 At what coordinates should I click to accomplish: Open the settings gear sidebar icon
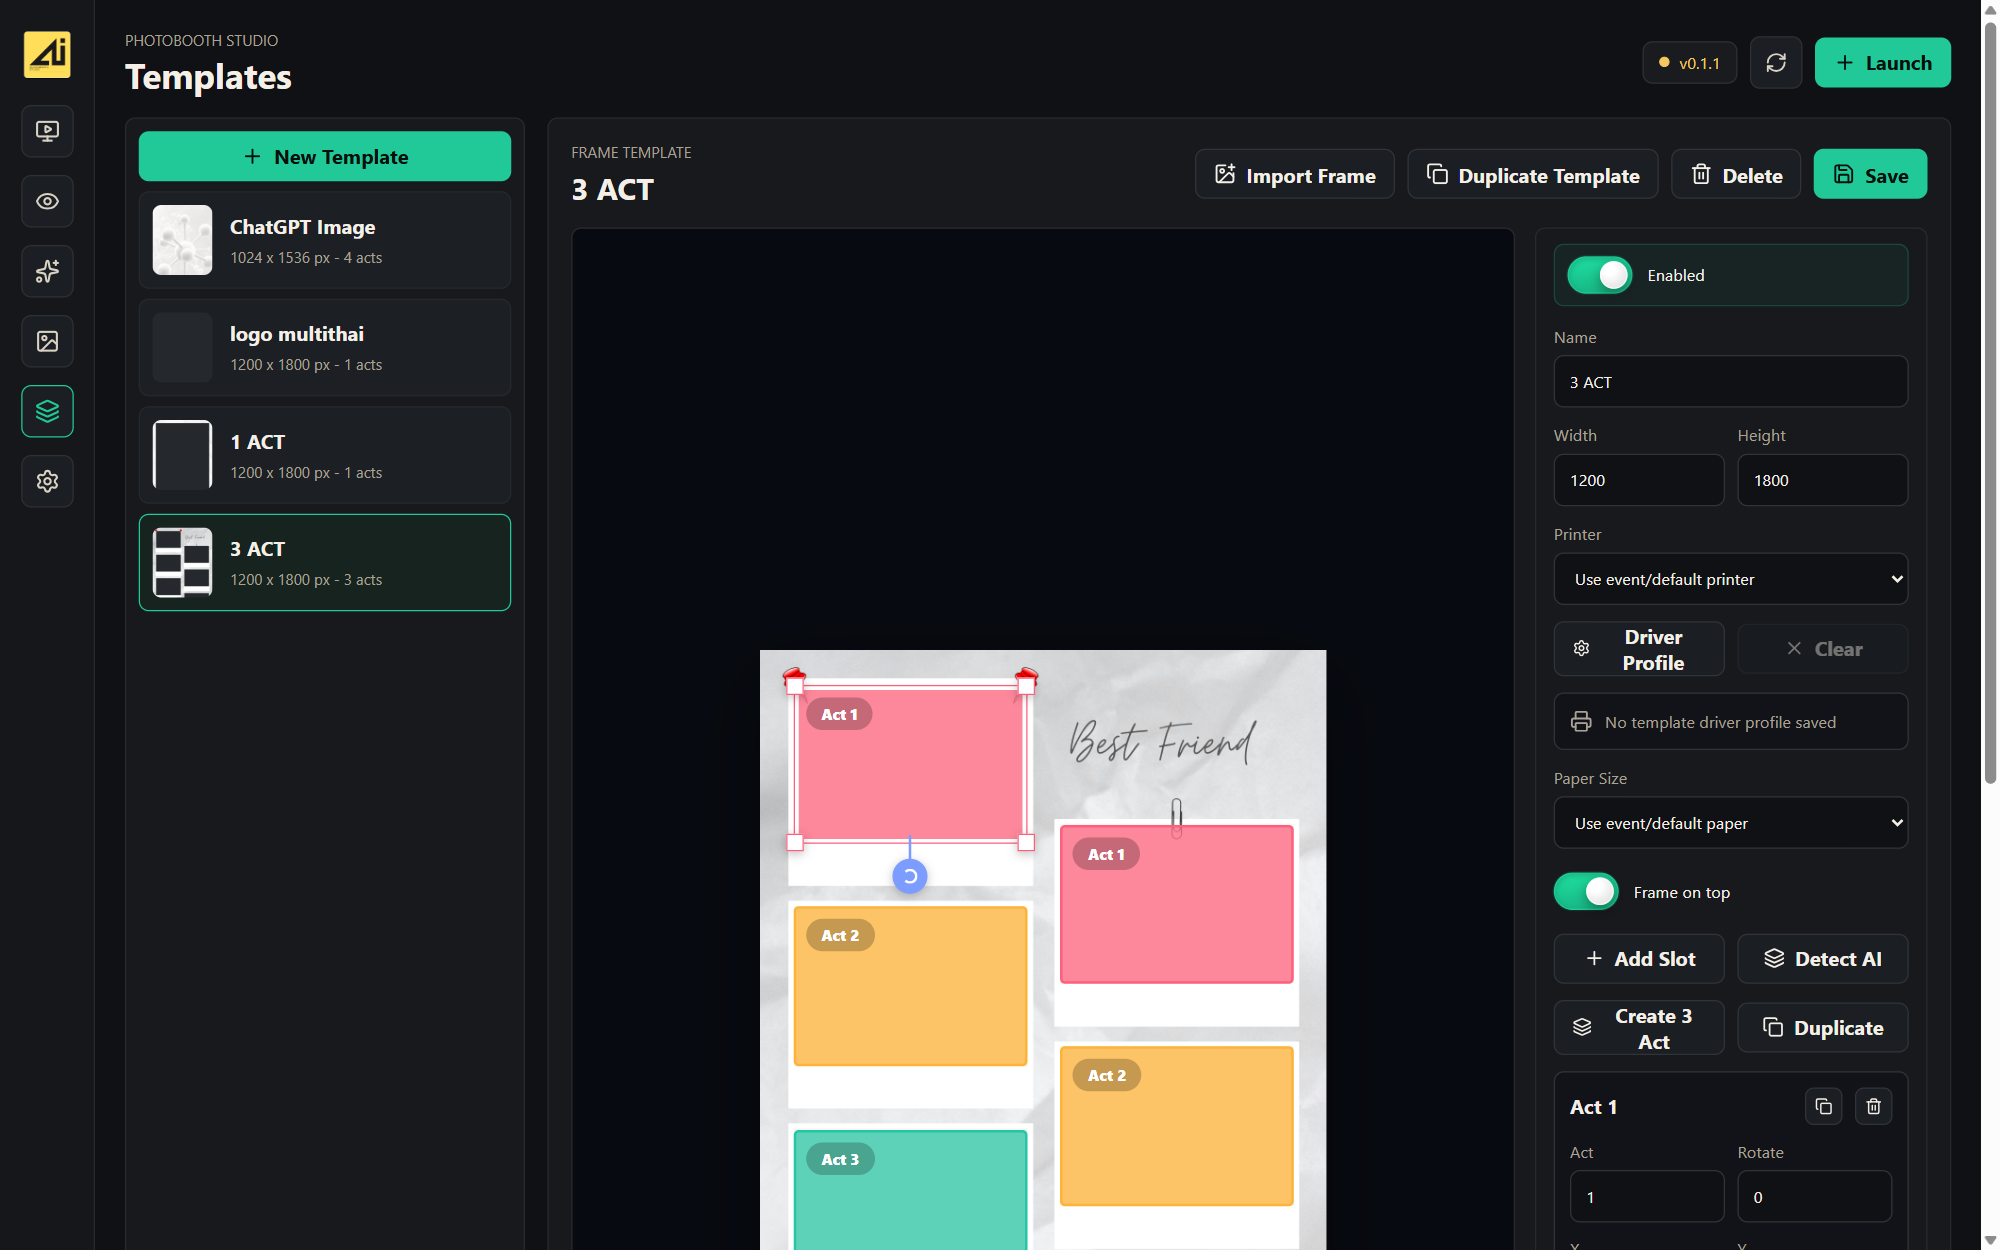click(47, 481)
